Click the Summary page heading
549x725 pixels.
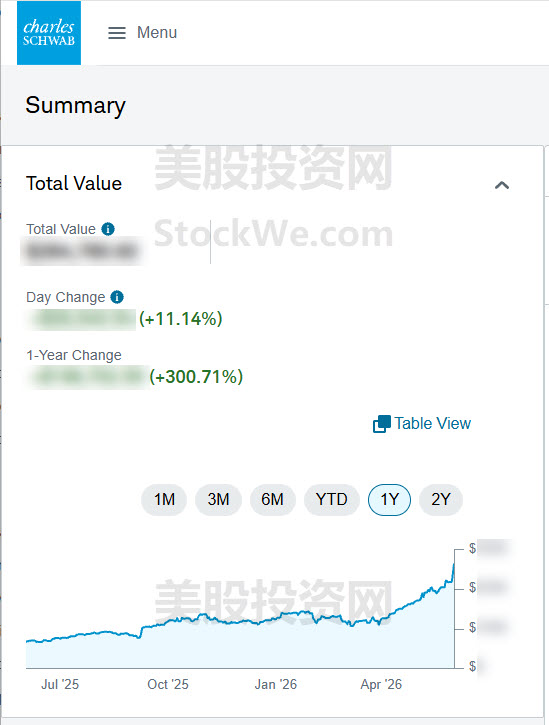coord(75,105)
